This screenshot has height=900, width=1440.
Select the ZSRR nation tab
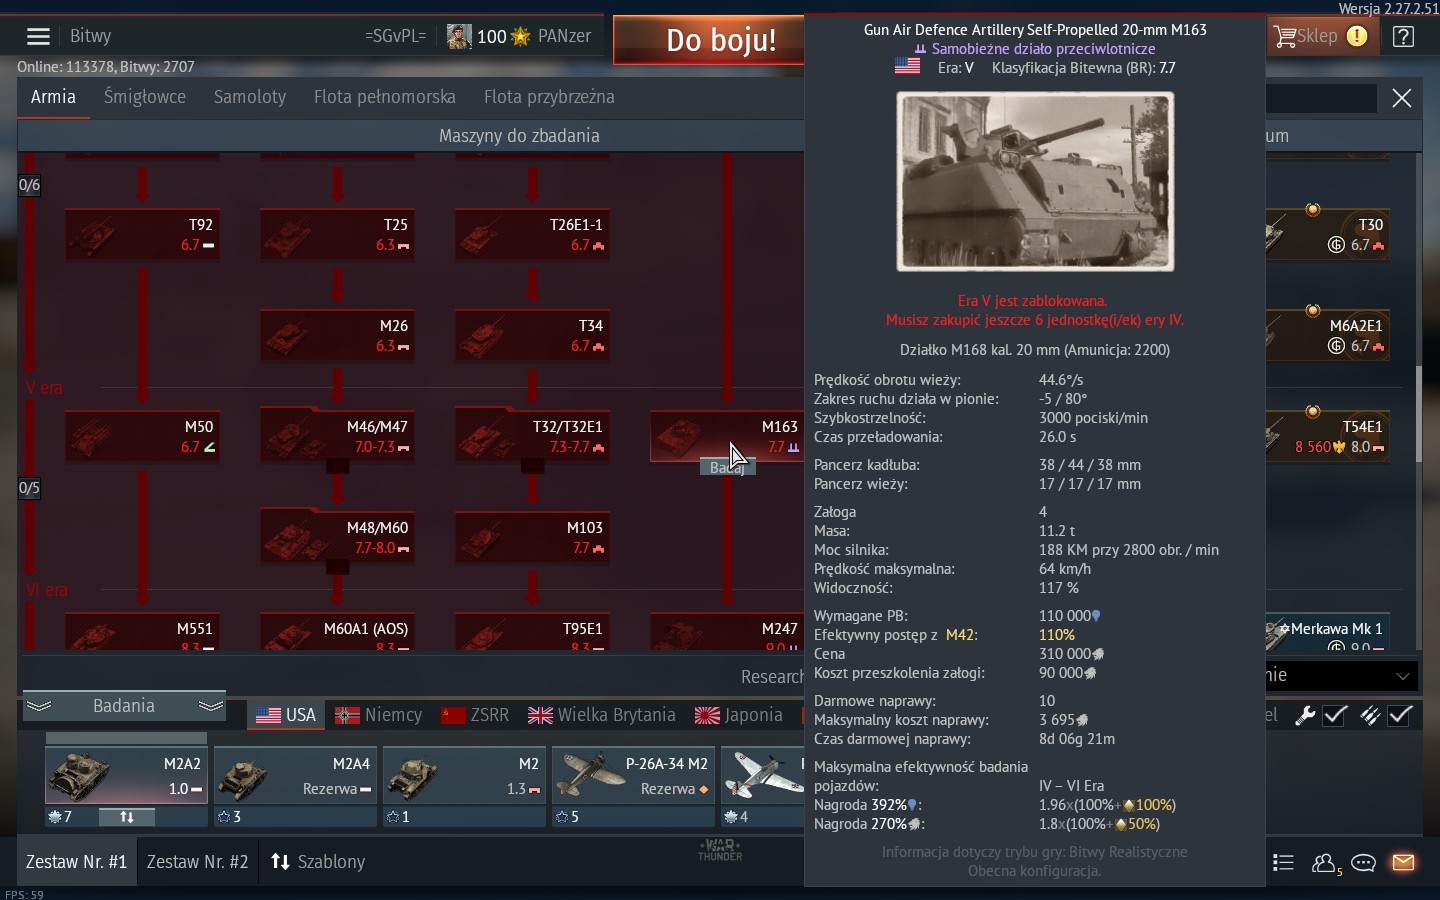tap(475, 715)
